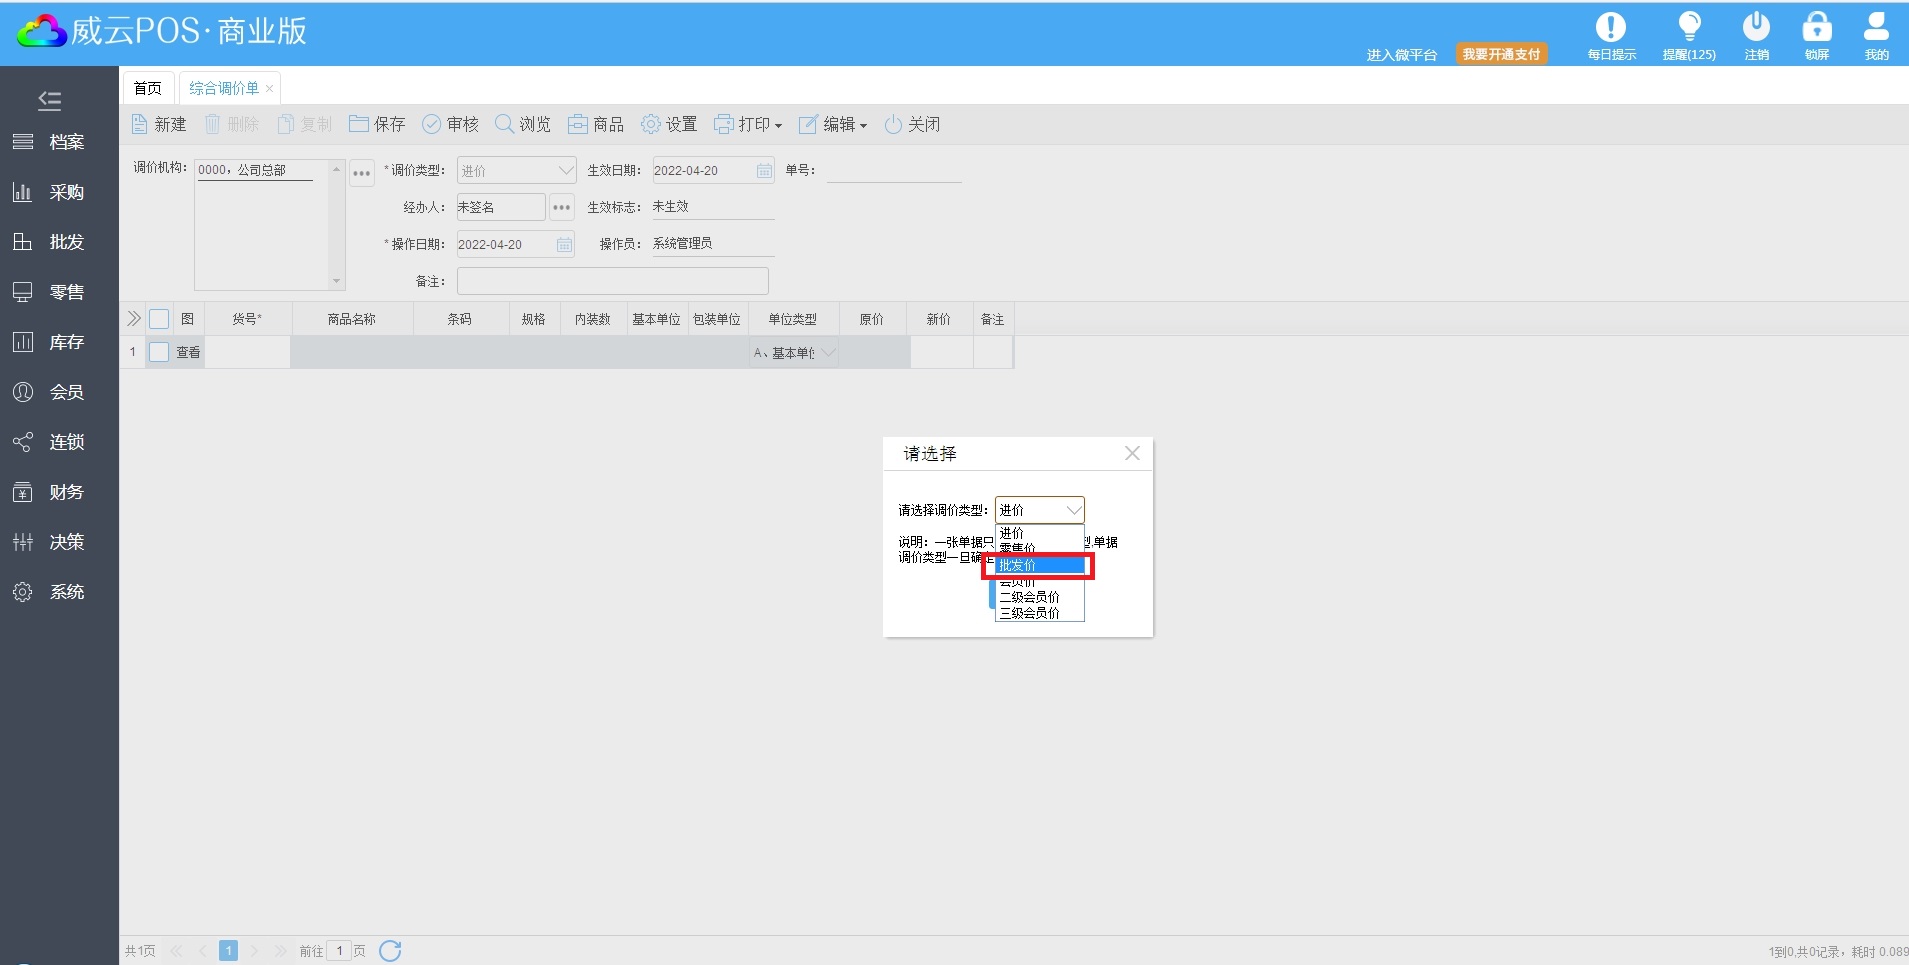Open the 决策 sidebar section
Image resolution: width=1909 pixels, height=965 pixels.
tap(59, 542)
